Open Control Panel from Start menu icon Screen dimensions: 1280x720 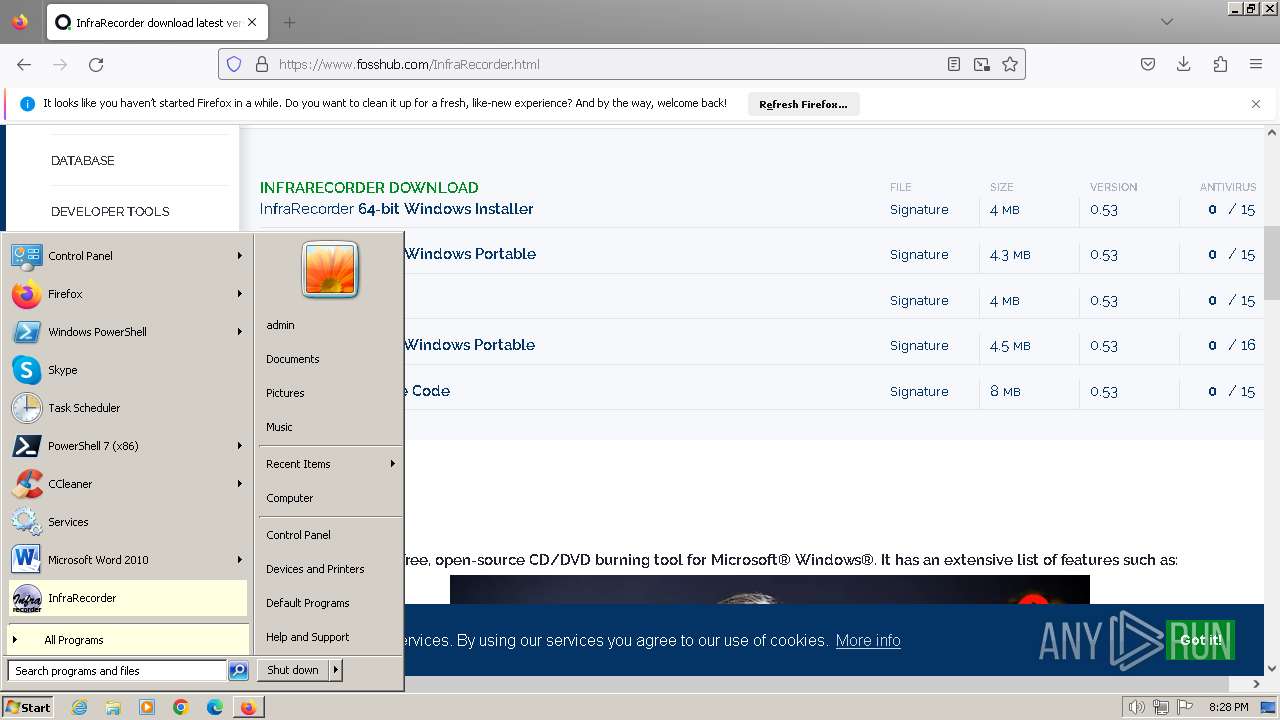tap(27, 256)
